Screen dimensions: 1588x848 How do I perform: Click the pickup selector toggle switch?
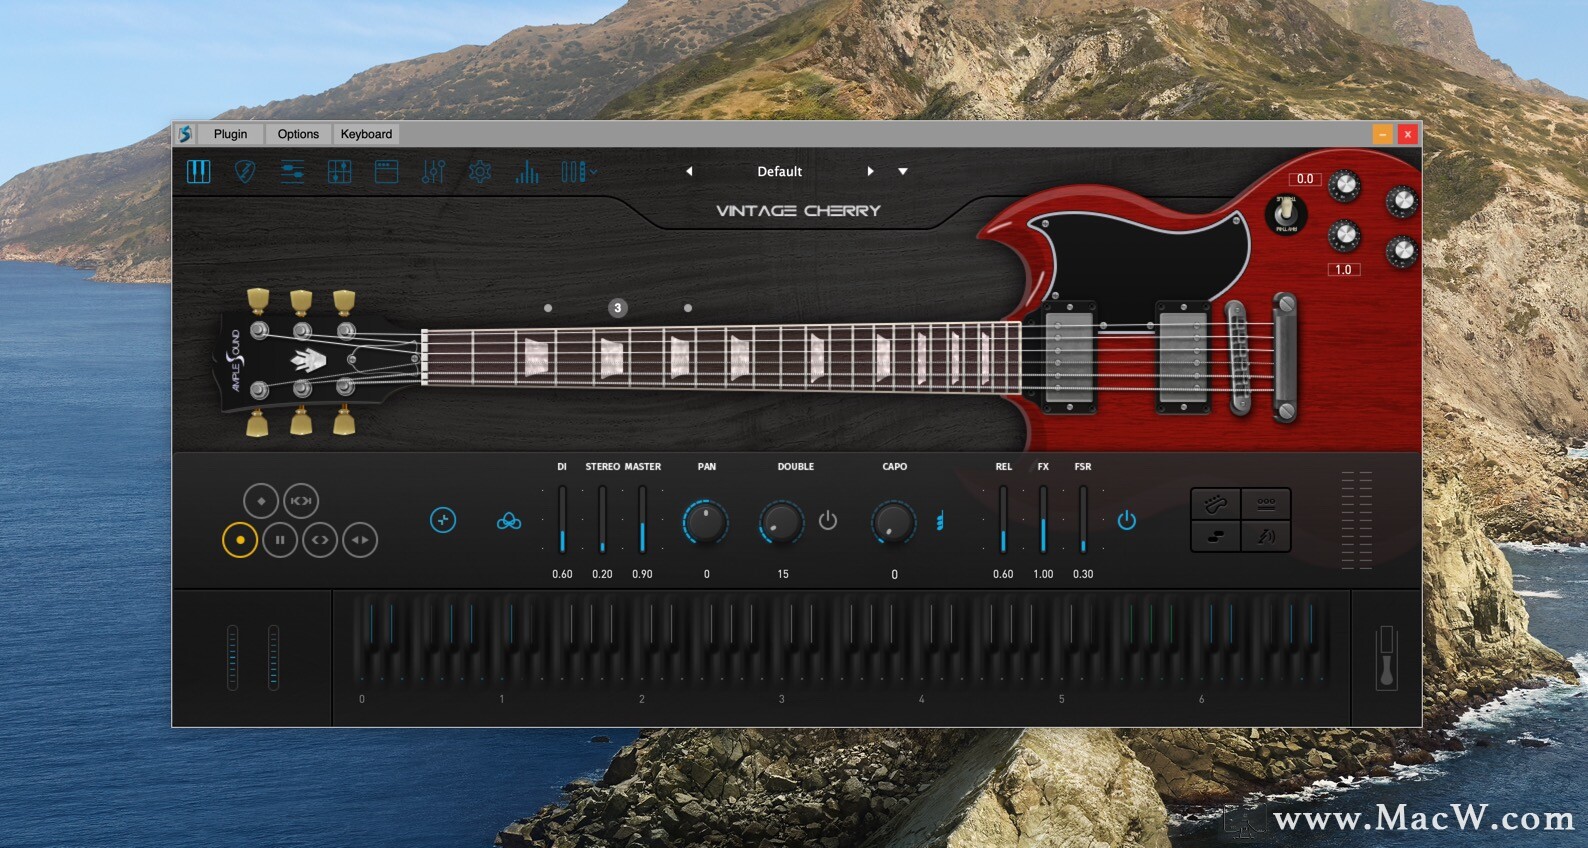click(1286, 213)
